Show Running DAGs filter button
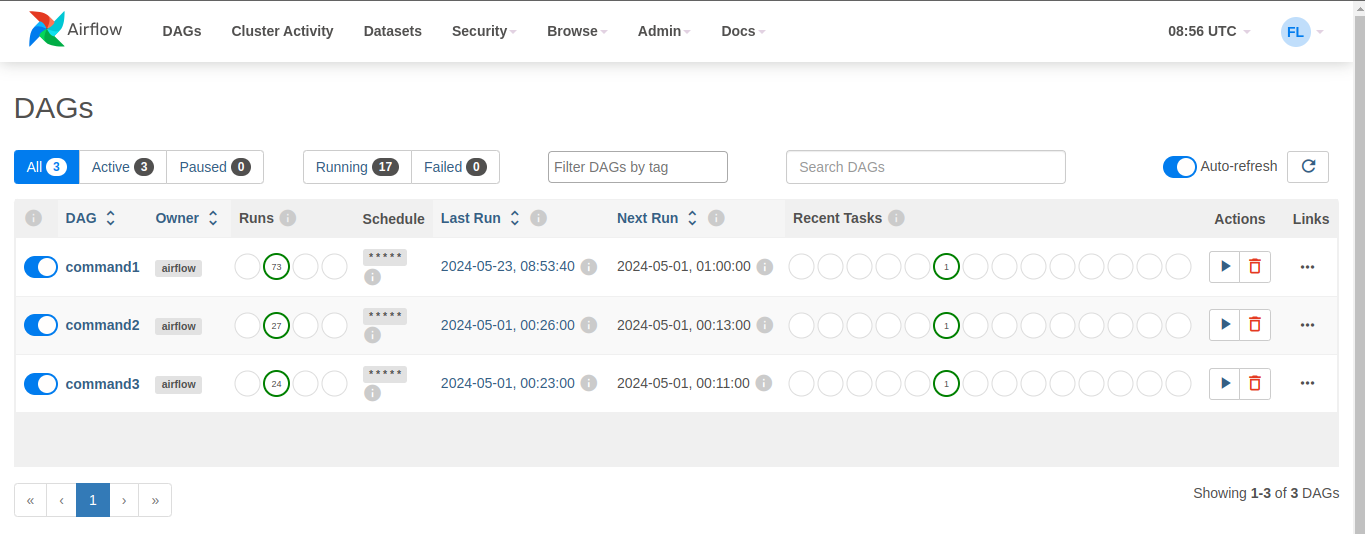This screenshot has height=534, width=1365. coord(357,167)
